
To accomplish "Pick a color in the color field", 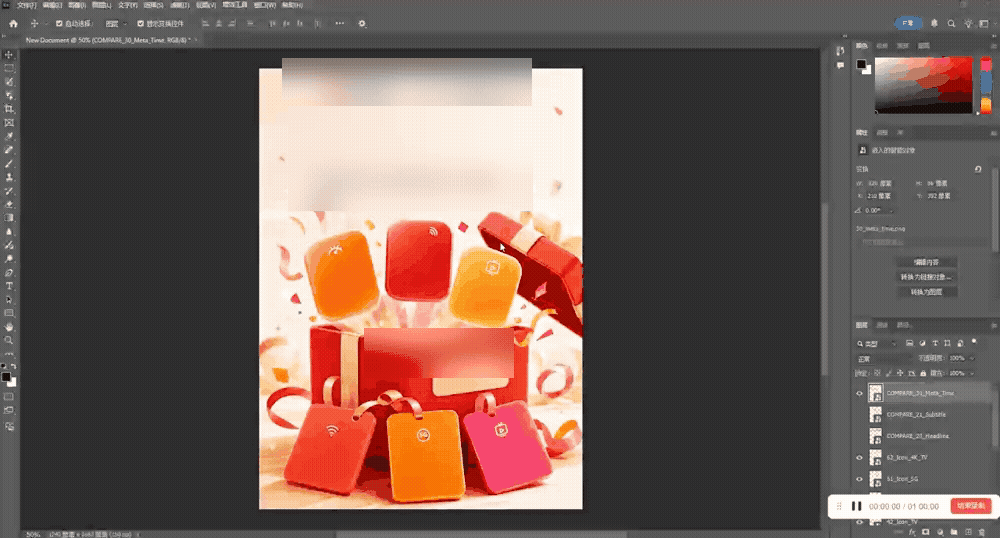I will click(923, 85).
